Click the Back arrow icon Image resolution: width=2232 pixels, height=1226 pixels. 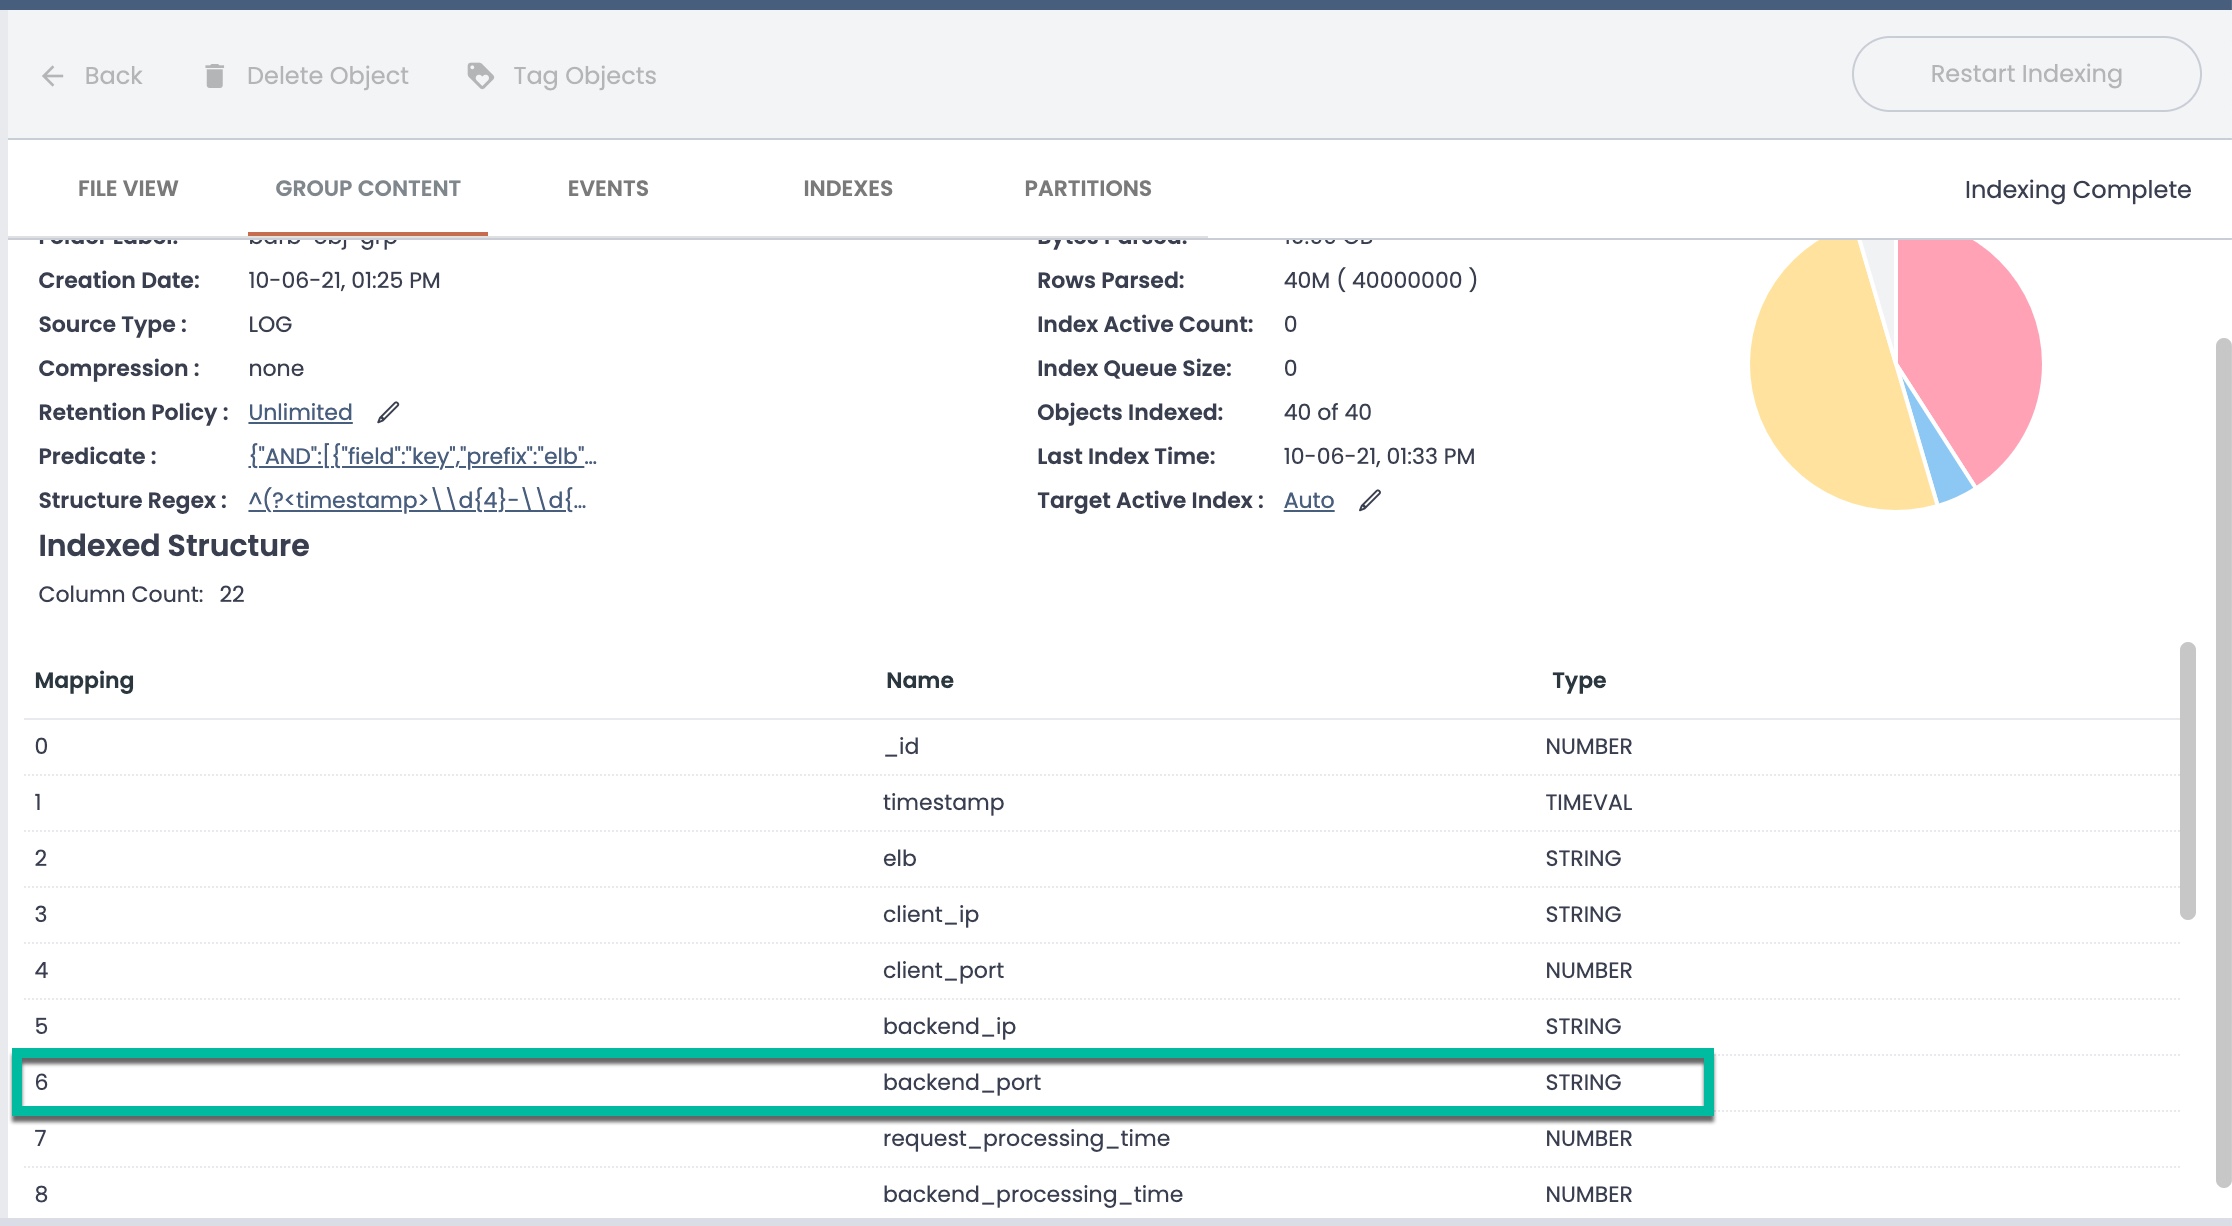pyautogui.click(x=53, y=76)
